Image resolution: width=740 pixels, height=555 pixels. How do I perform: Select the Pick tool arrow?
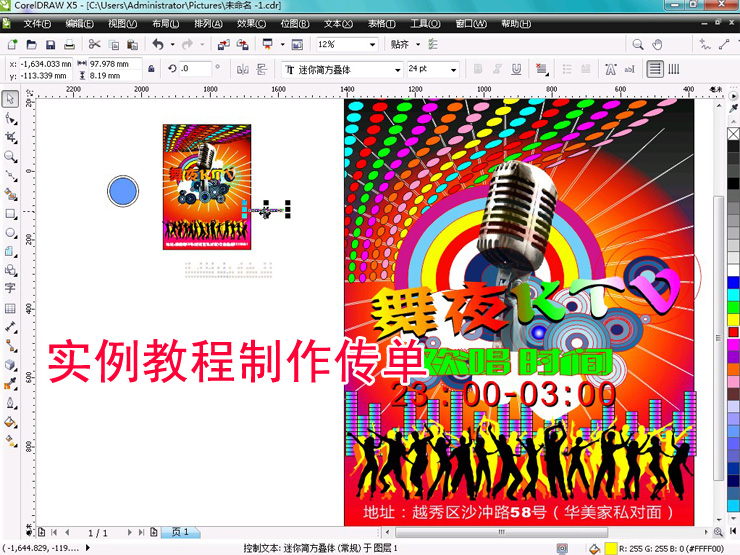click(10, 99)
